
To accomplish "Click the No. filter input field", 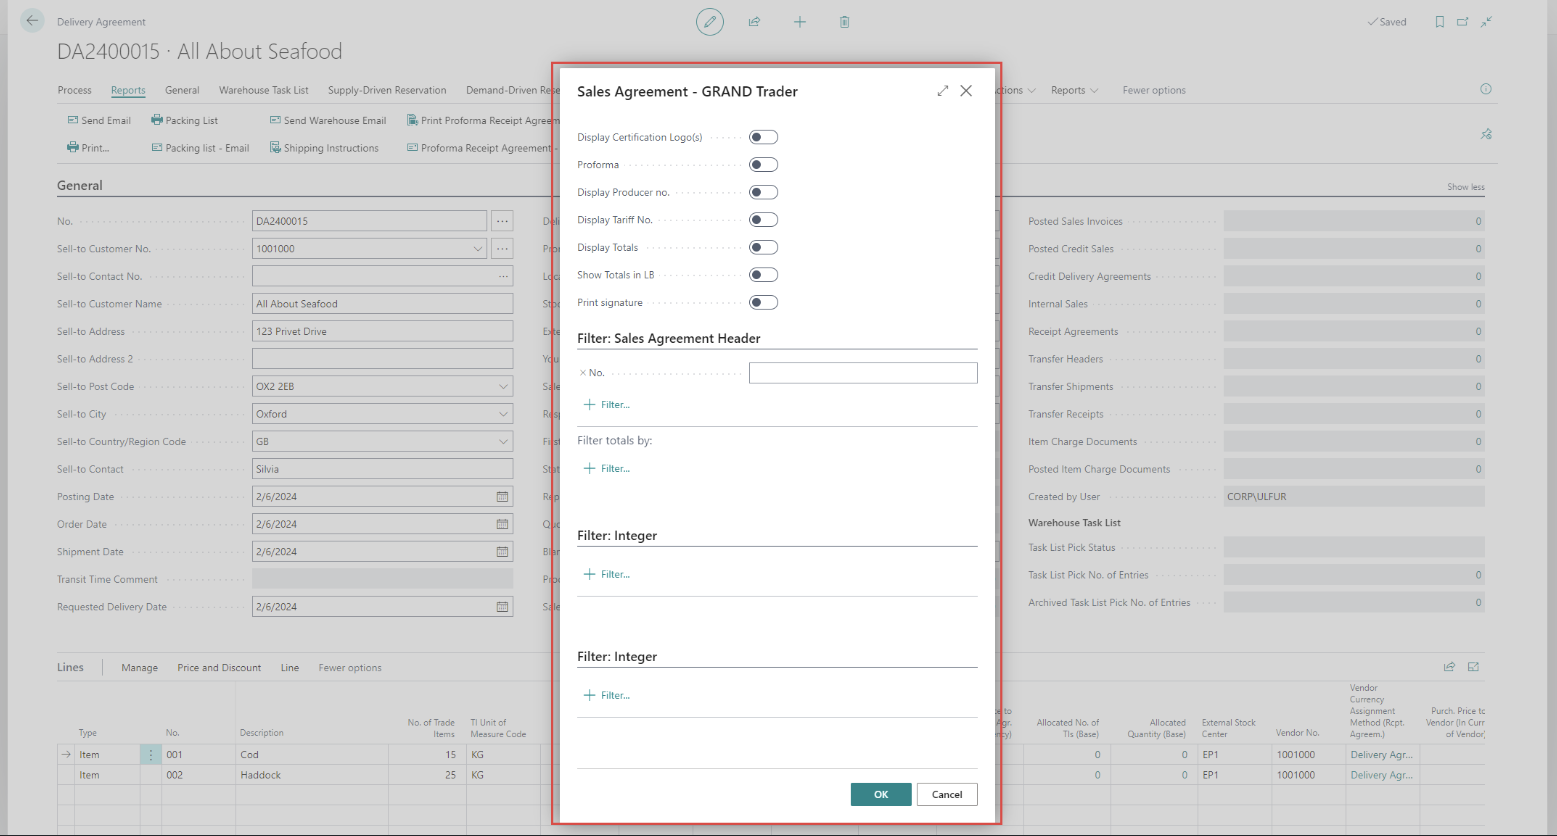I will [x=862, y=373].
